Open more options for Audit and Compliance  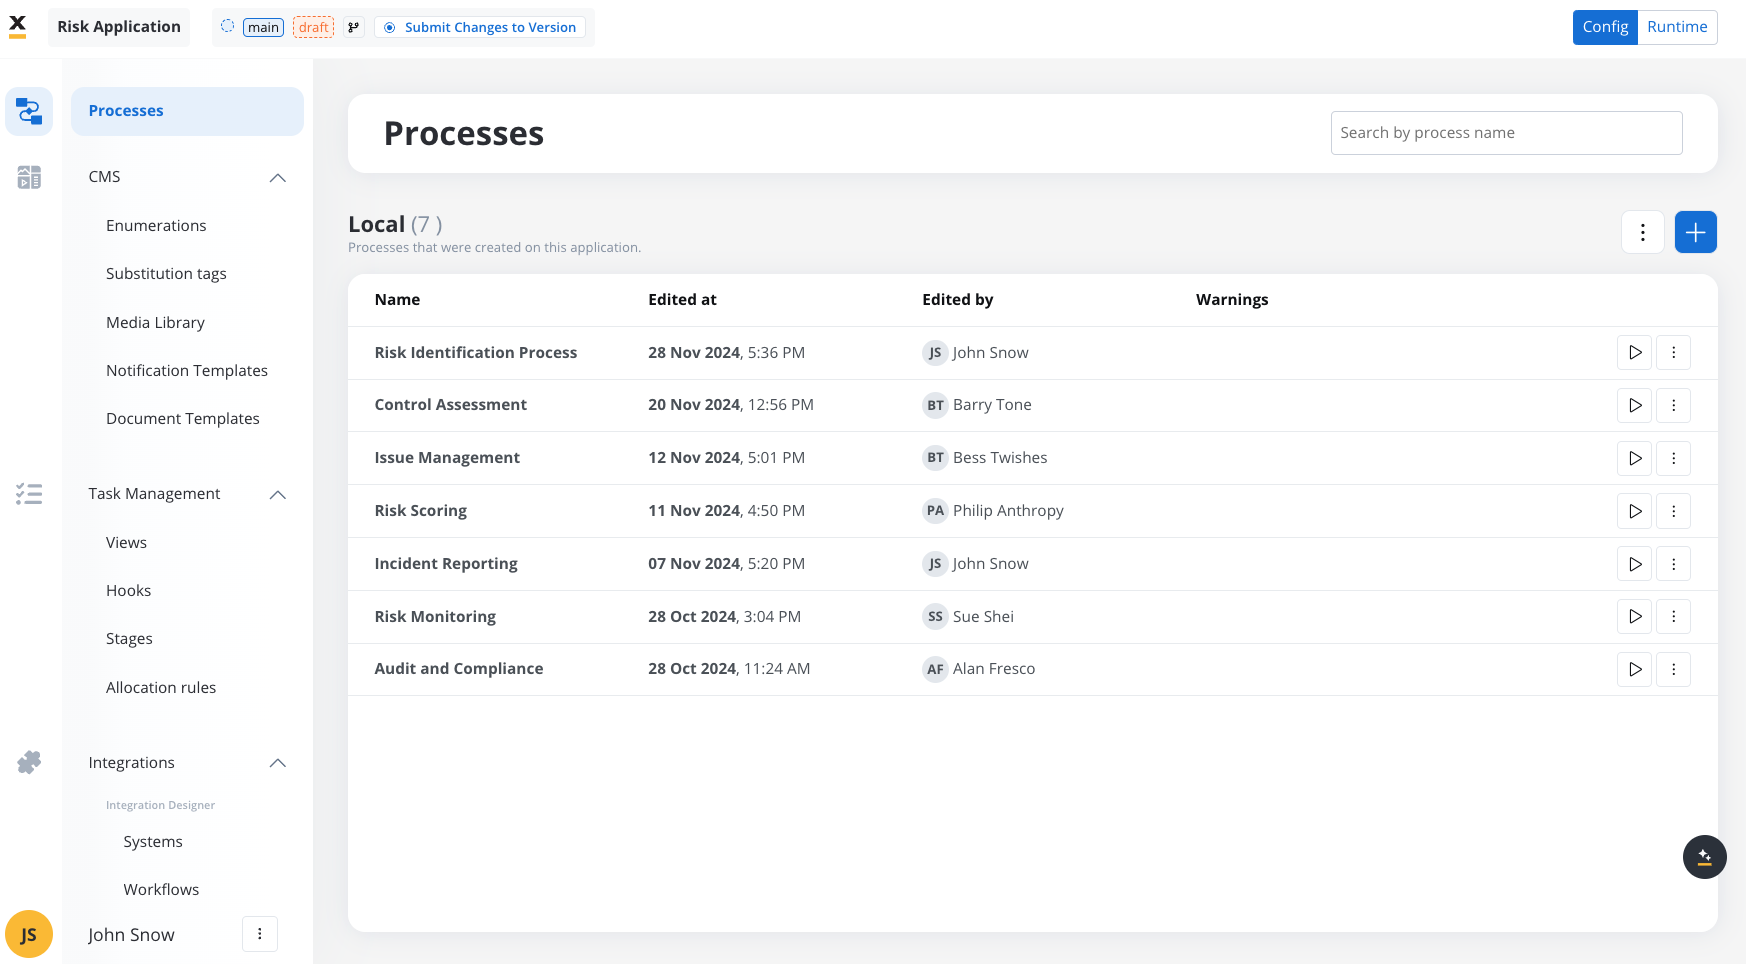coord(1673,669)
